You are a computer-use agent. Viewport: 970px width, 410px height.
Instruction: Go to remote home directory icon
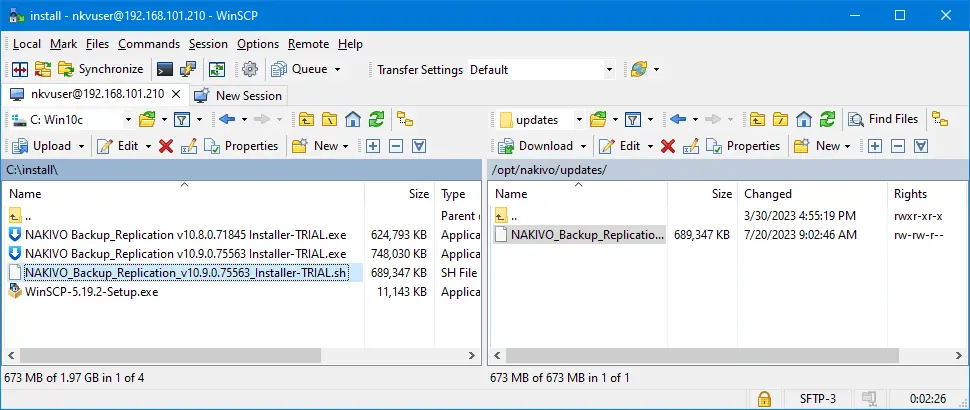[x=804, y=119]
